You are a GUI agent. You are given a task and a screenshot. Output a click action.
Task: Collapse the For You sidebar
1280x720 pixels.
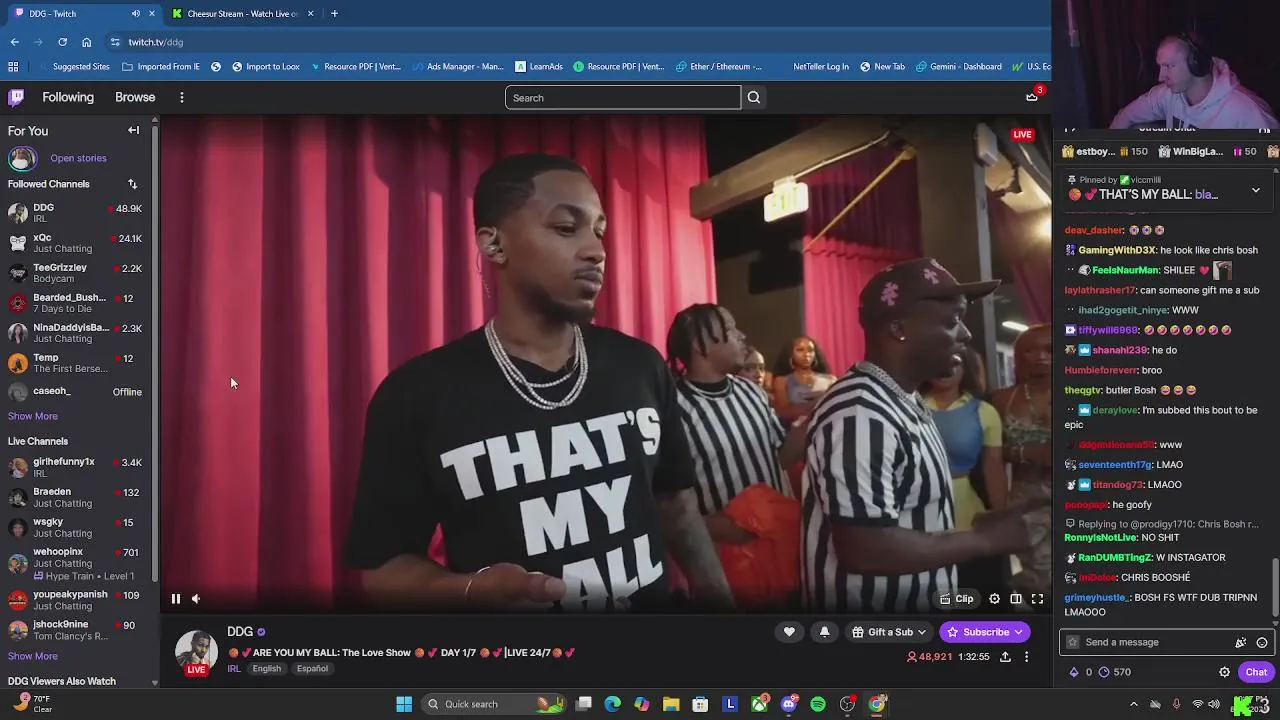point(133,130)
